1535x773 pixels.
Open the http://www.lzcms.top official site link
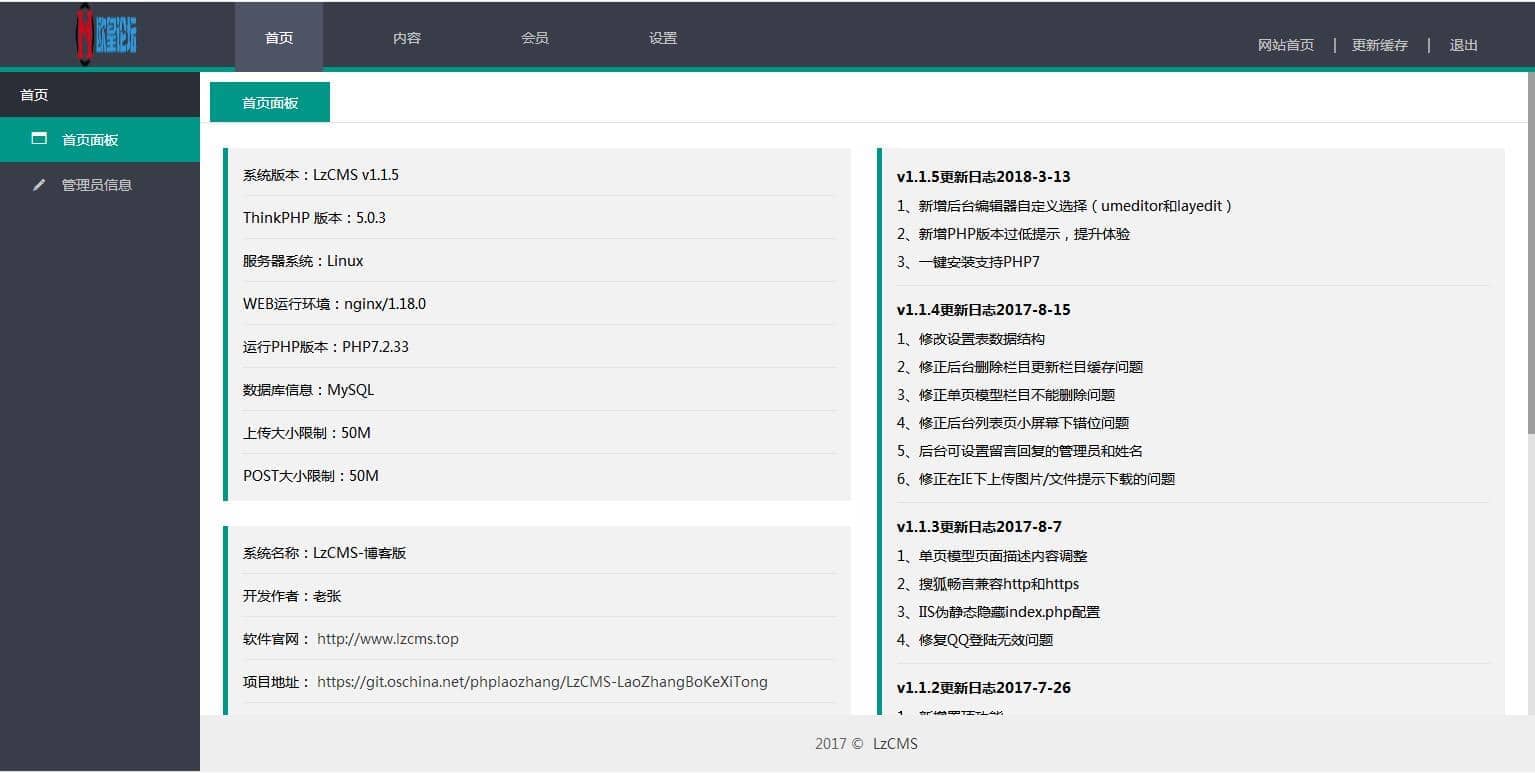point(388,639)
